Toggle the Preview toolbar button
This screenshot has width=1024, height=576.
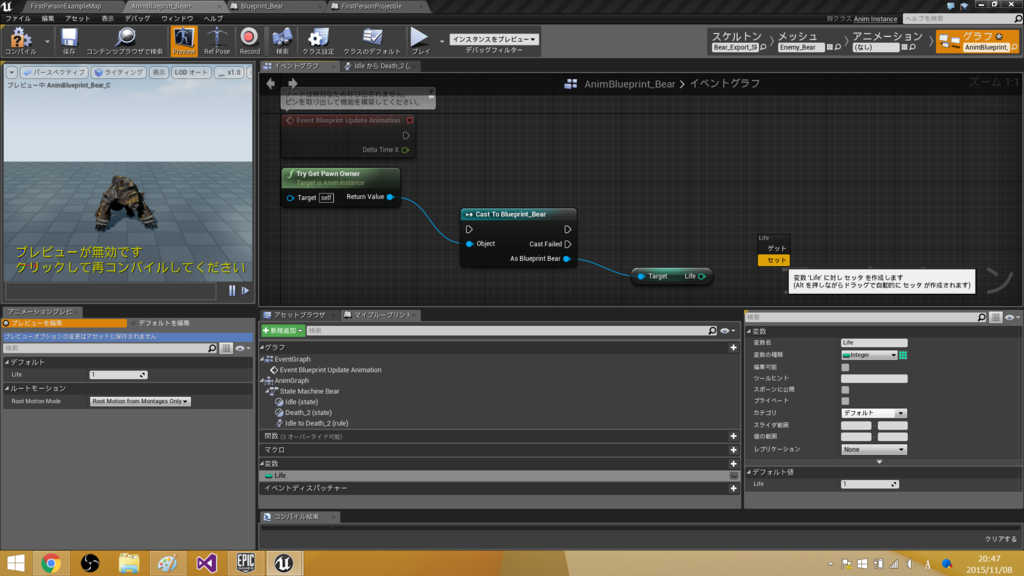(x=184, y=40)
